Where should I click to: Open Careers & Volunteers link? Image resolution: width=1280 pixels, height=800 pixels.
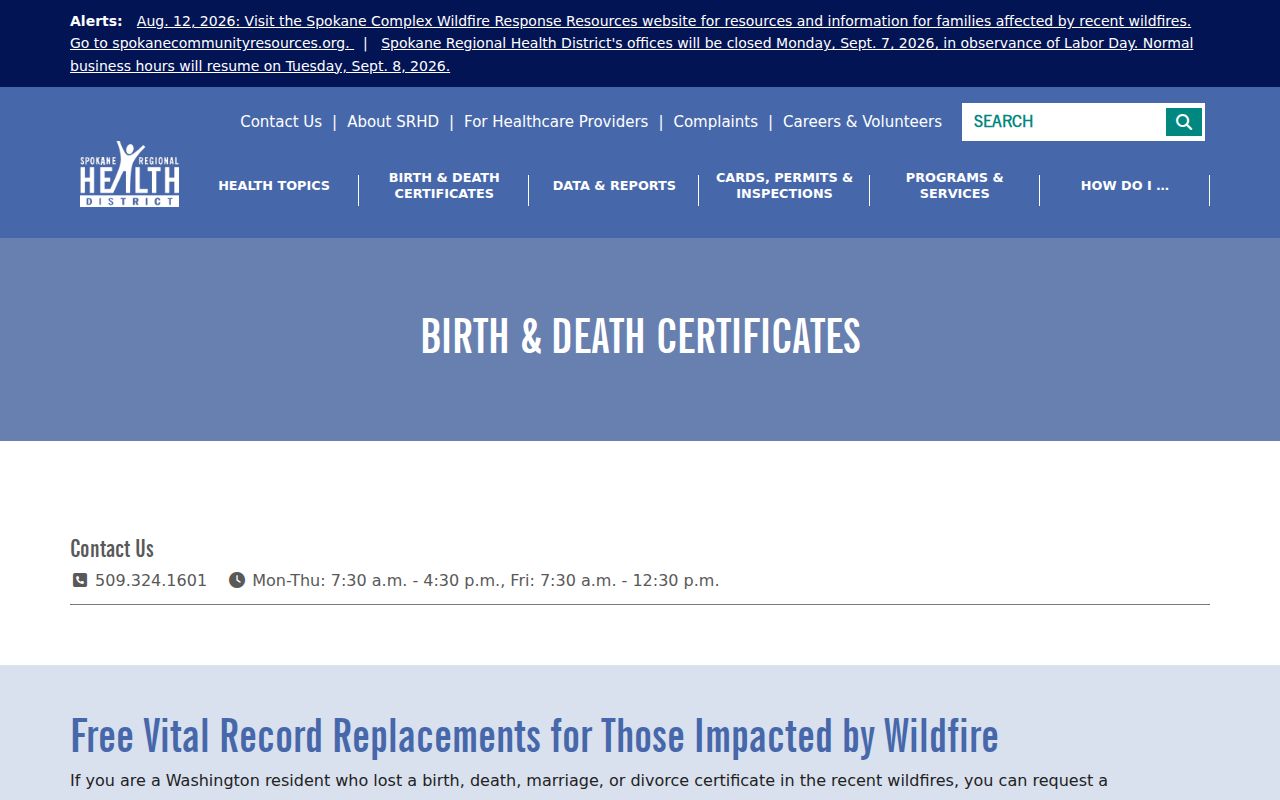point(862,121)
